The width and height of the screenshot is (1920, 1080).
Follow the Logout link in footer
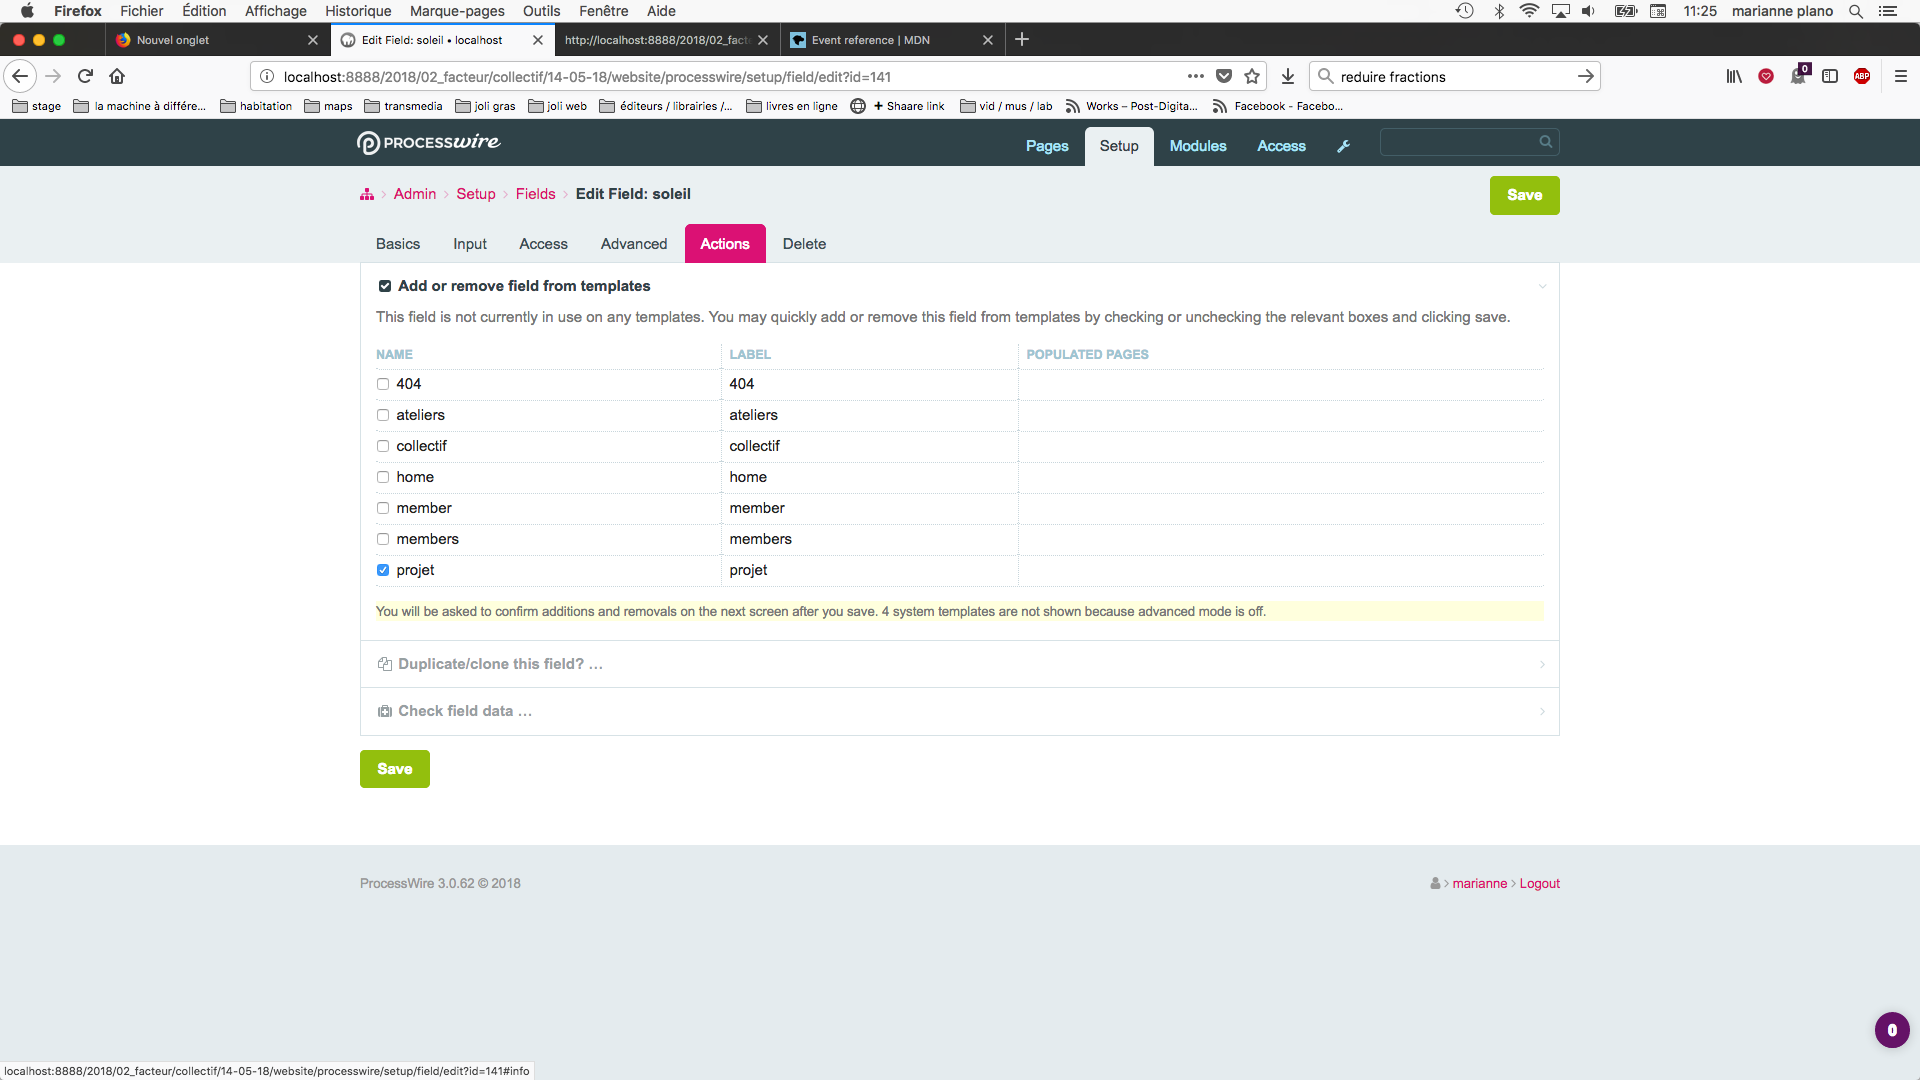tap(1539, 883)
